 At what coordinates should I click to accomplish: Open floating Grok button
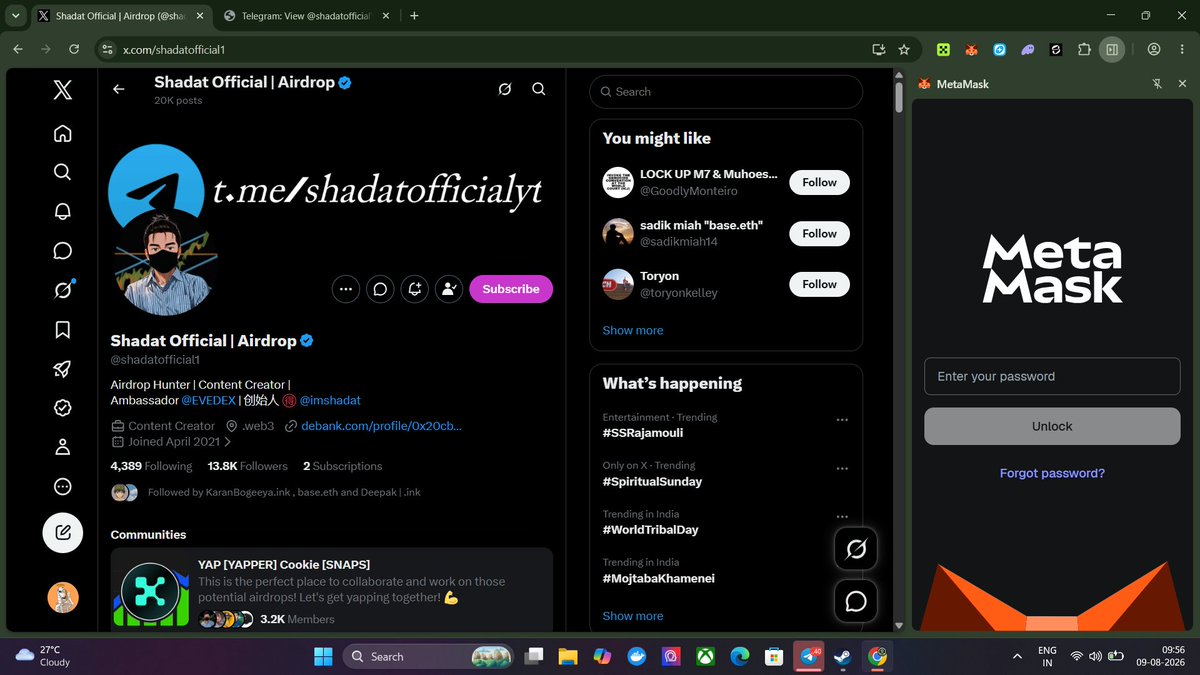point(856,549)
